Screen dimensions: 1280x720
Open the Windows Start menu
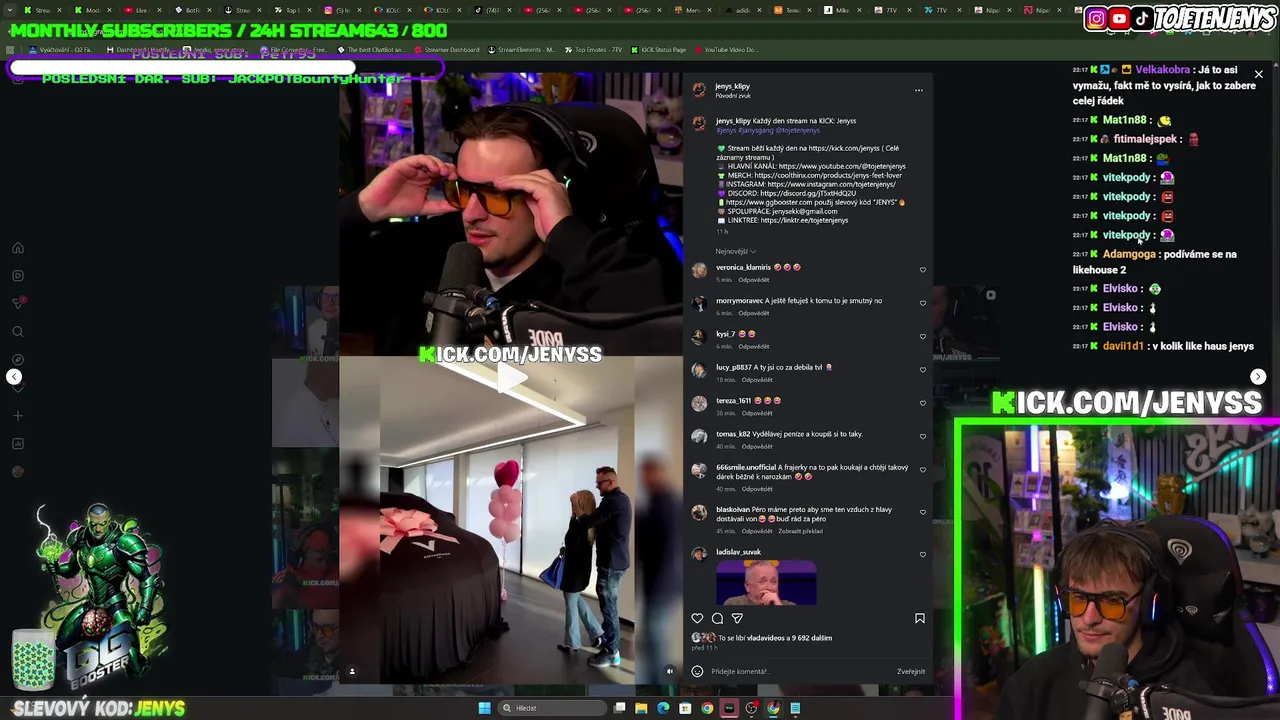(x=484, y=708)
